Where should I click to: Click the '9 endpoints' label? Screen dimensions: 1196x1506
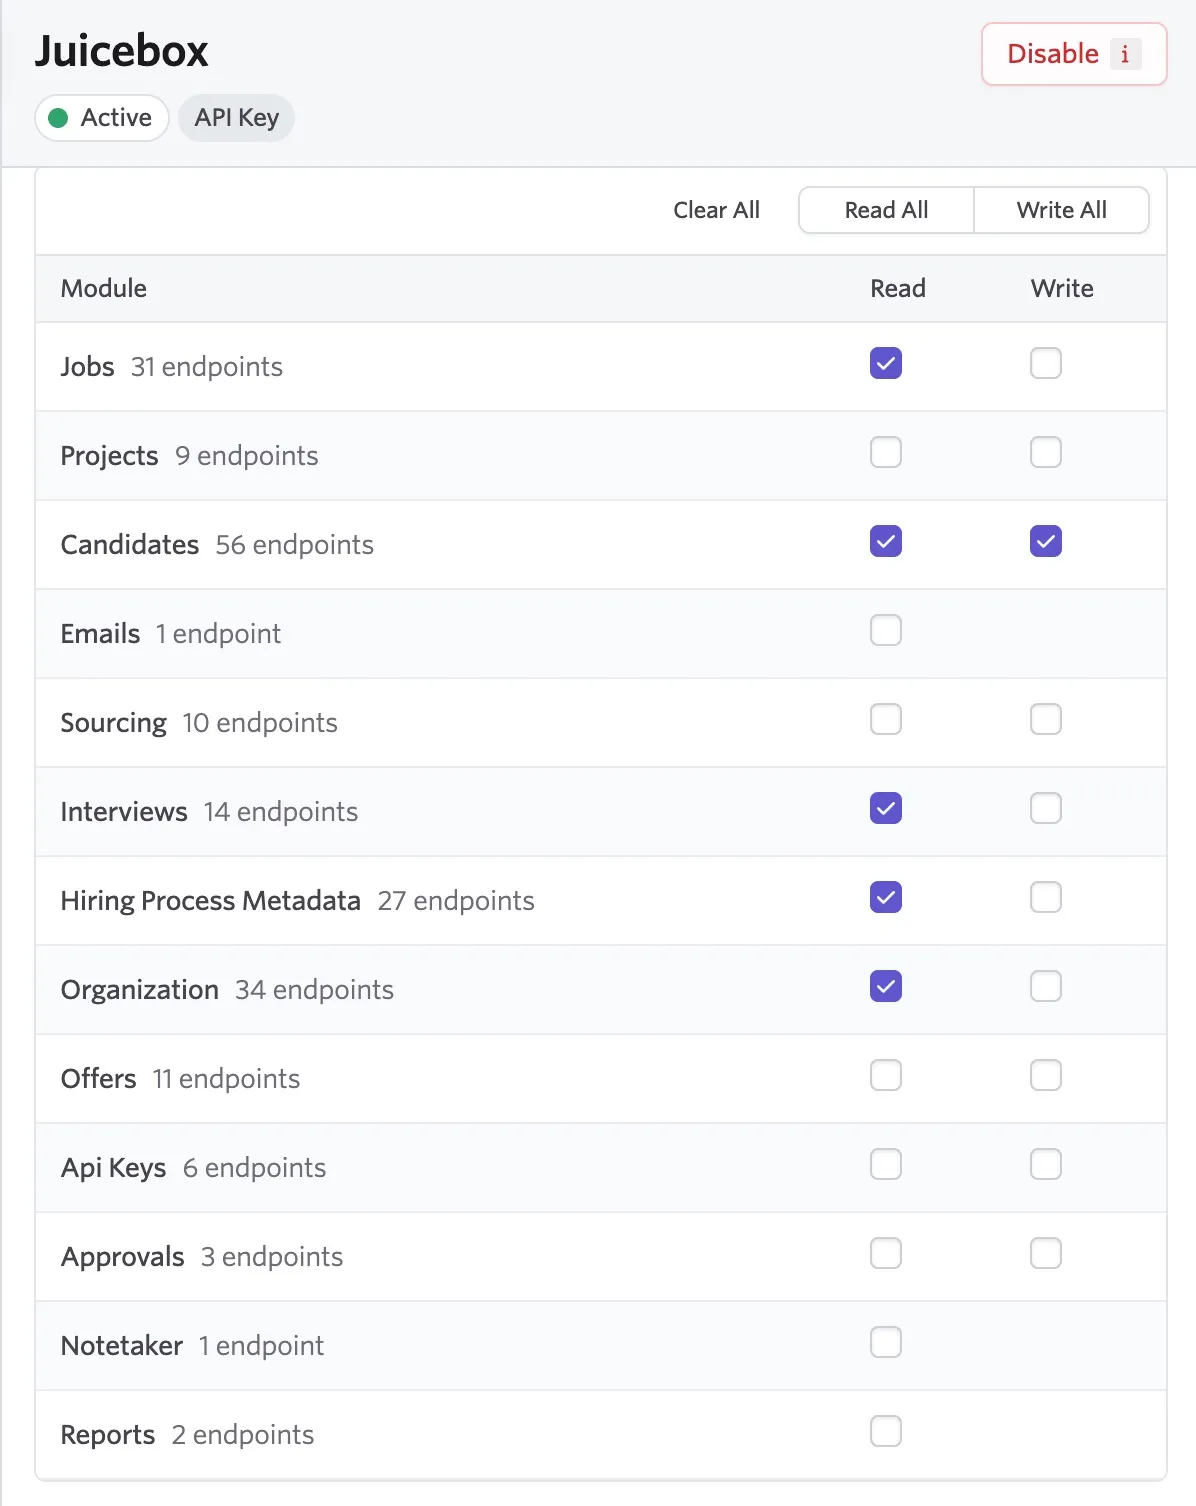[x=247, y=456]
